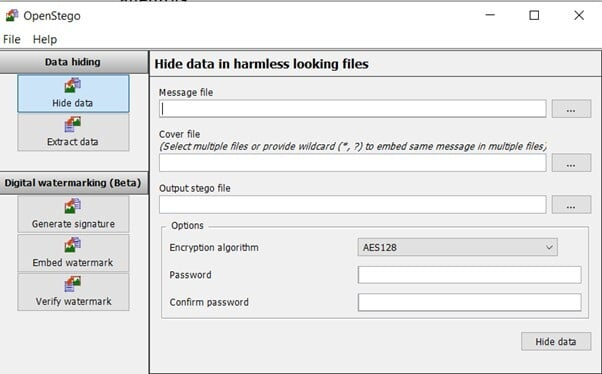Focus the Output stego file field
This screenshot has width=602, height=374.
(x=353, y=205)
